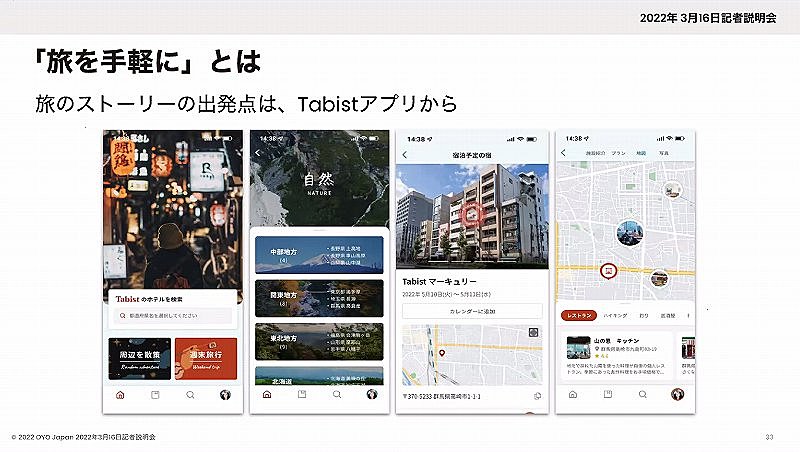Tap search icon on the 自然 screen
800x452 pixels.
click(337, 394)
